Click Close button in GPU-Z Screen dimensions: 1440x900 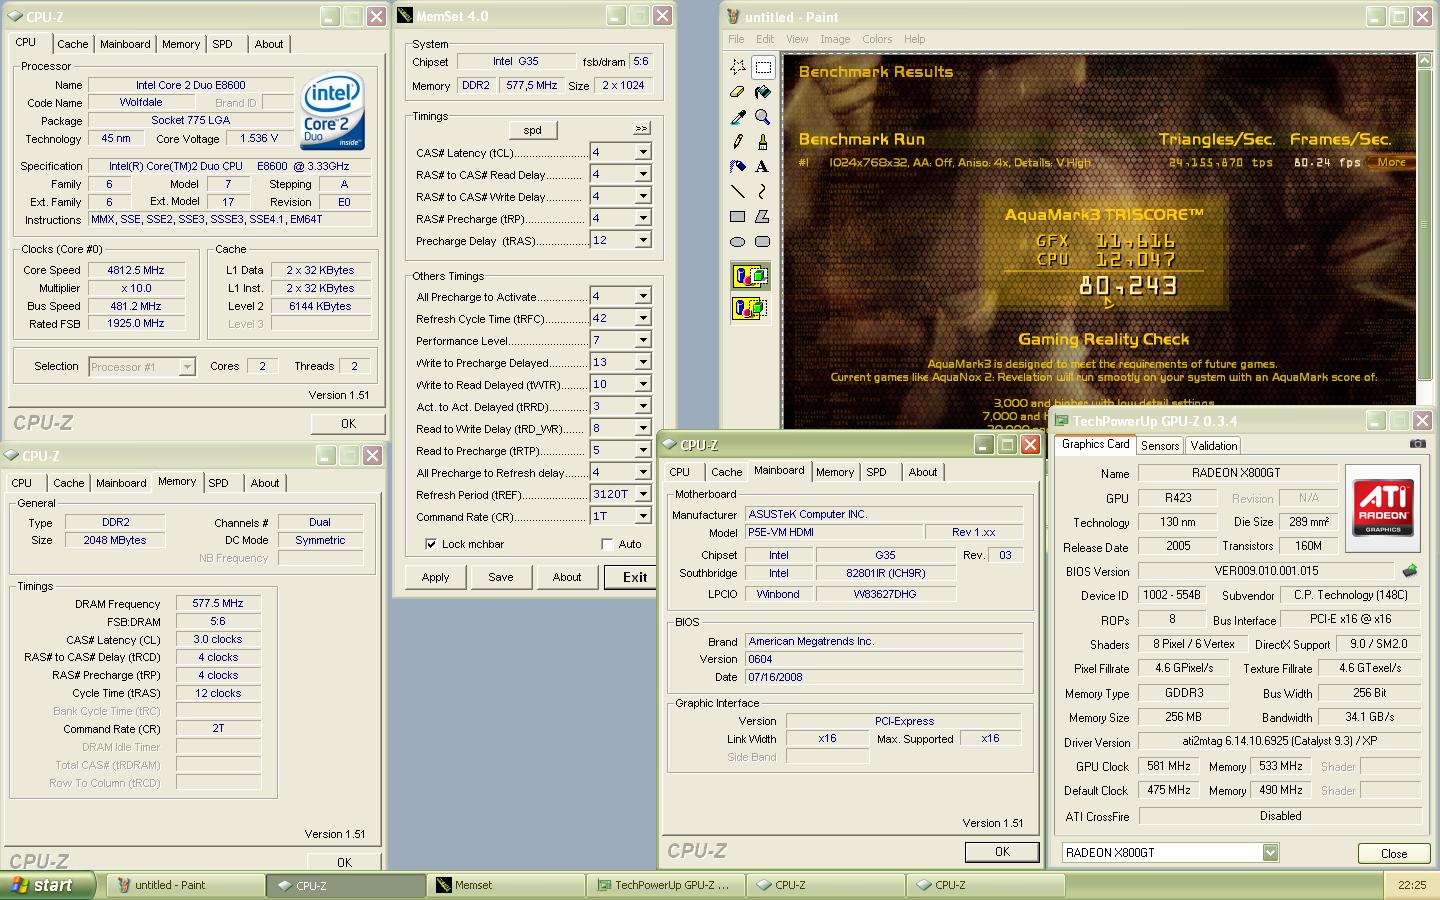1394,853
